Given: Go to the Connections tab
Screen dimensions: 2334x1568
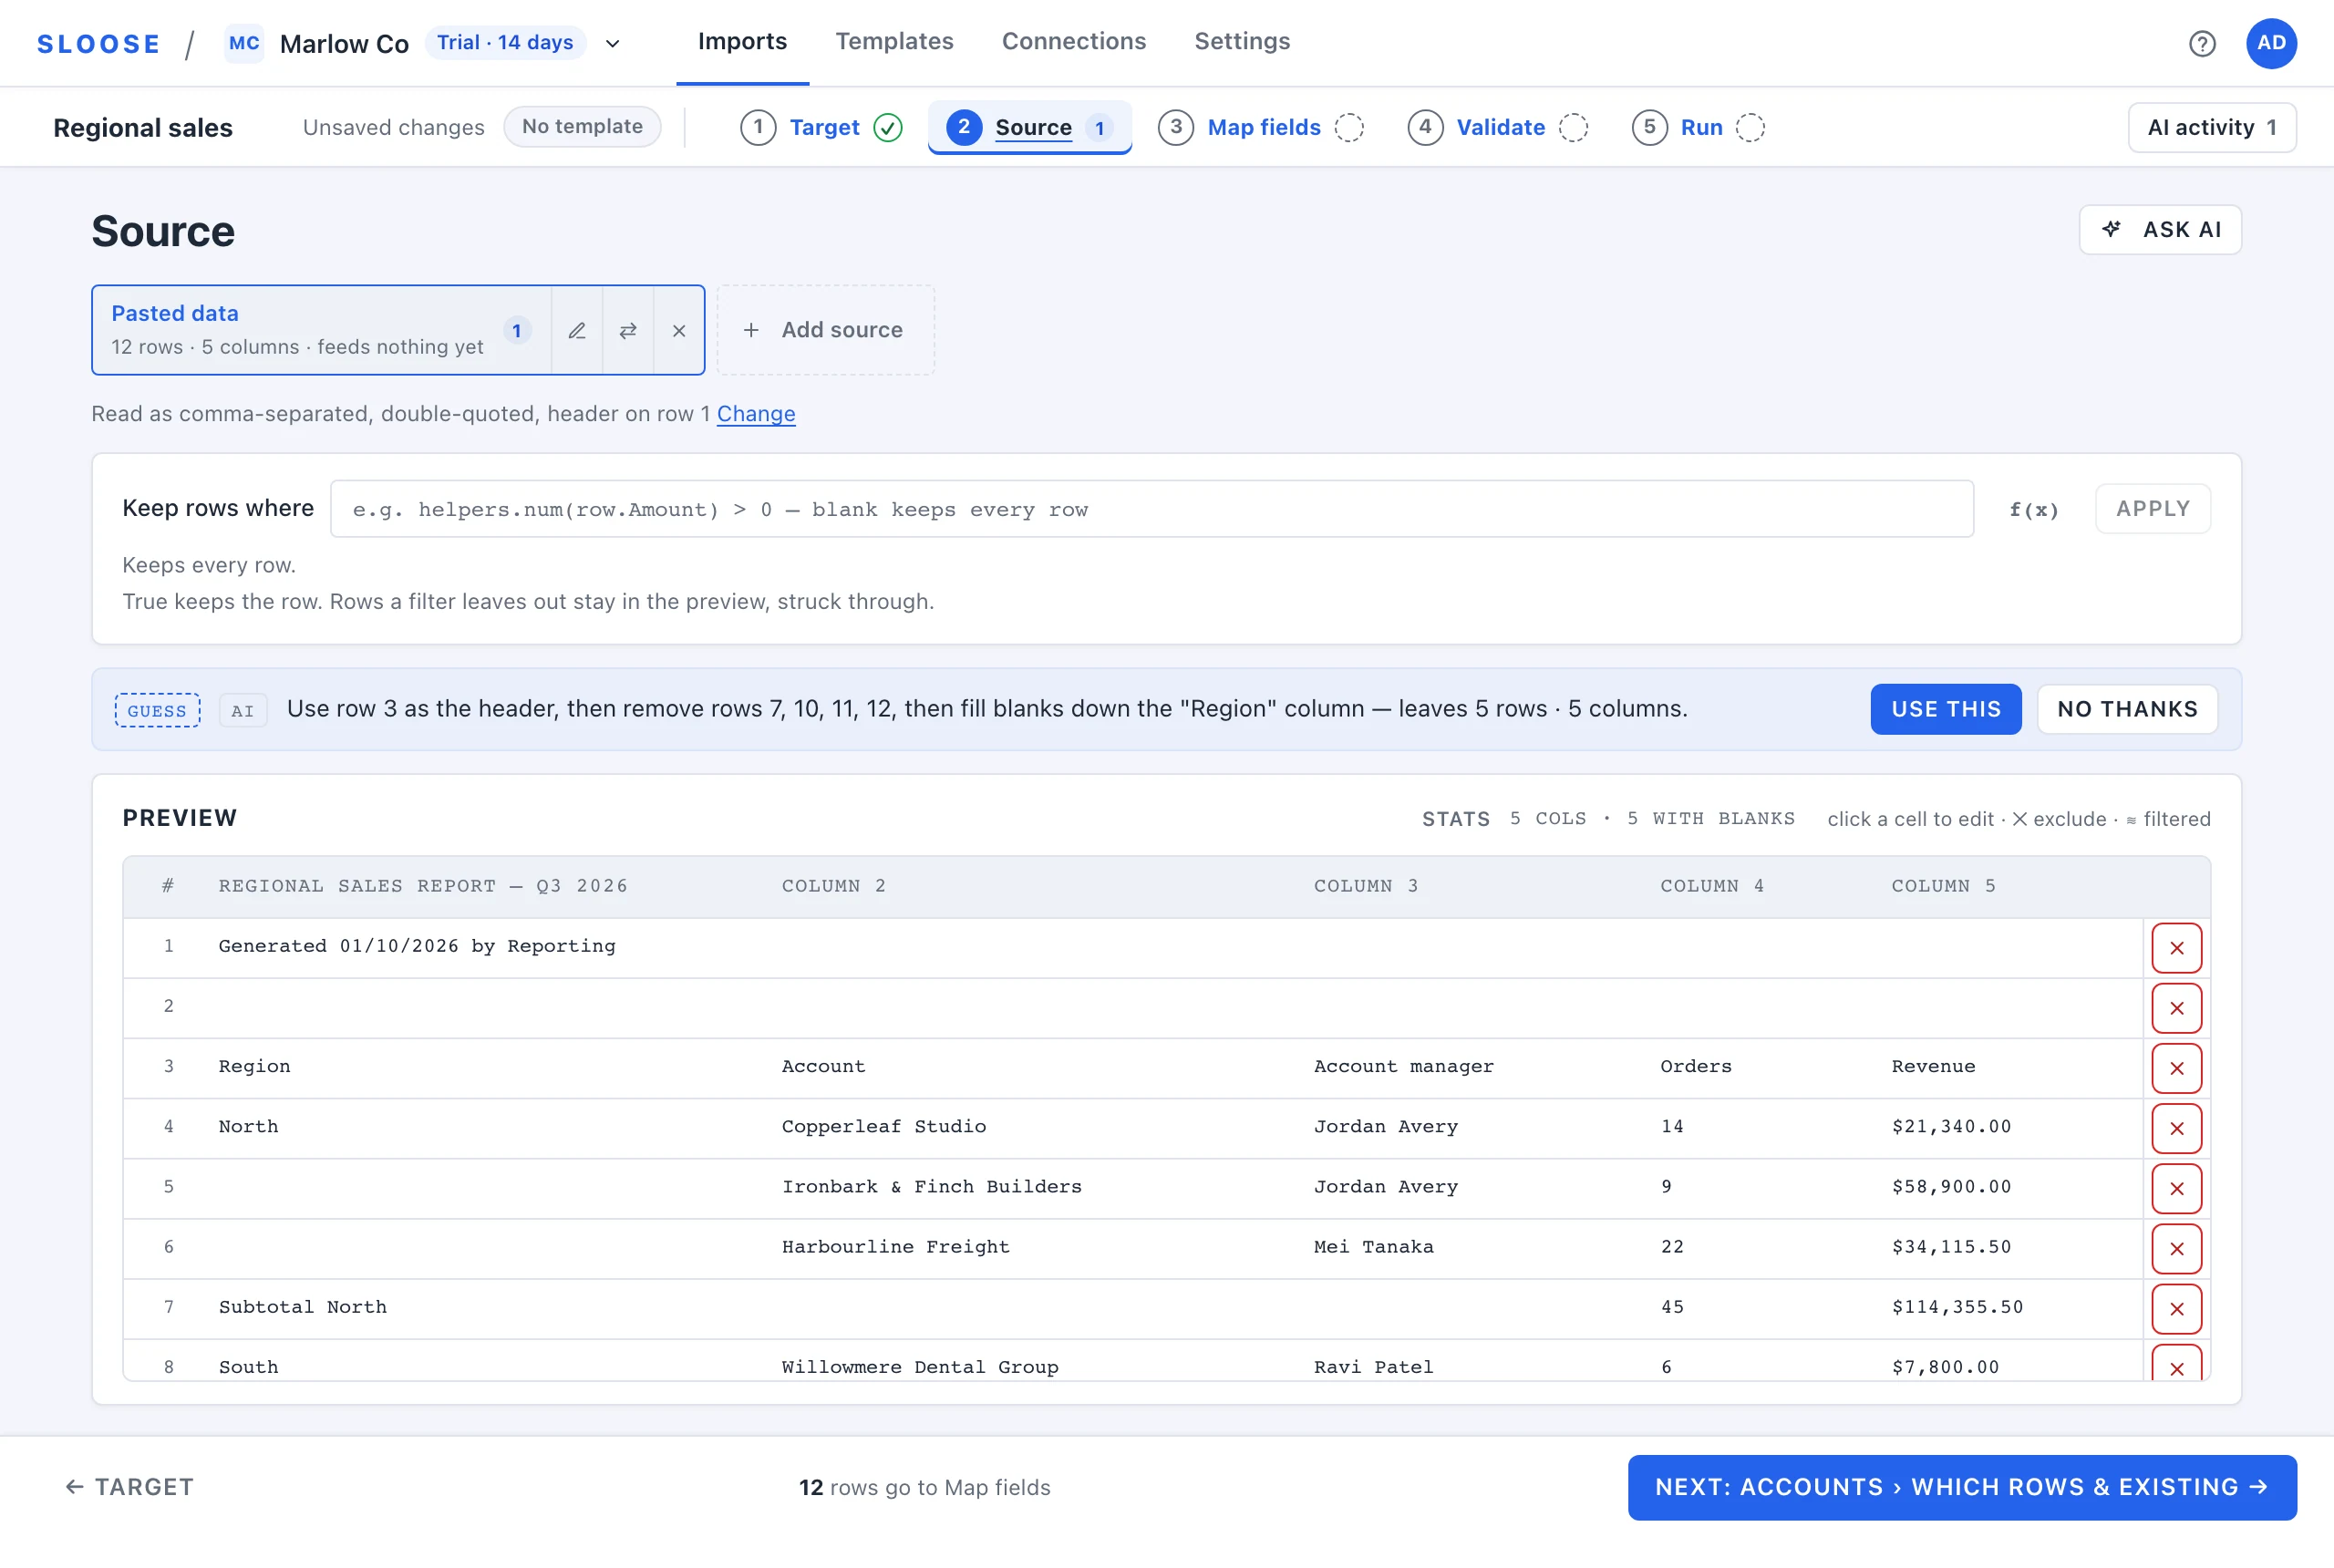Looking at the screenshot, I should pyautogui.click(x=1073, y=41).
